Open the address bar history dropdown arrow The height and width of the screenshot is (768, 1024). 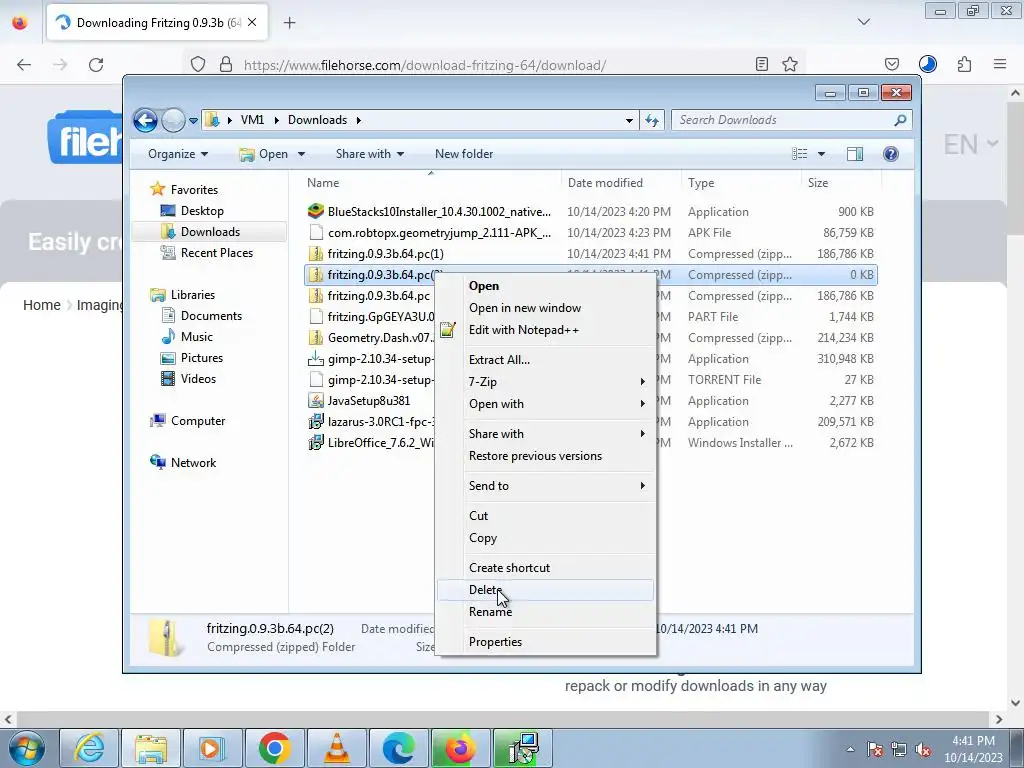pyautogui.click(x=629, y=120)
